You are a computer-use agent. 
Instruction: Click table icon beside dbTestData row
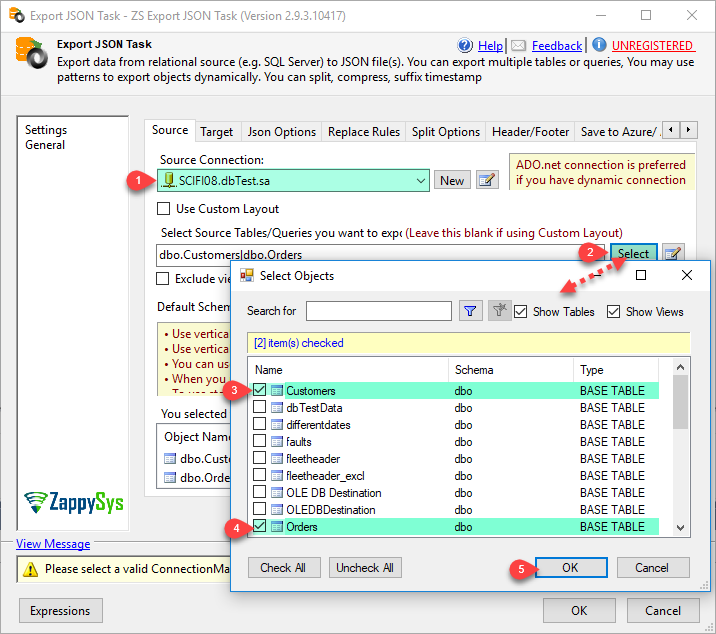pos(276,407)
